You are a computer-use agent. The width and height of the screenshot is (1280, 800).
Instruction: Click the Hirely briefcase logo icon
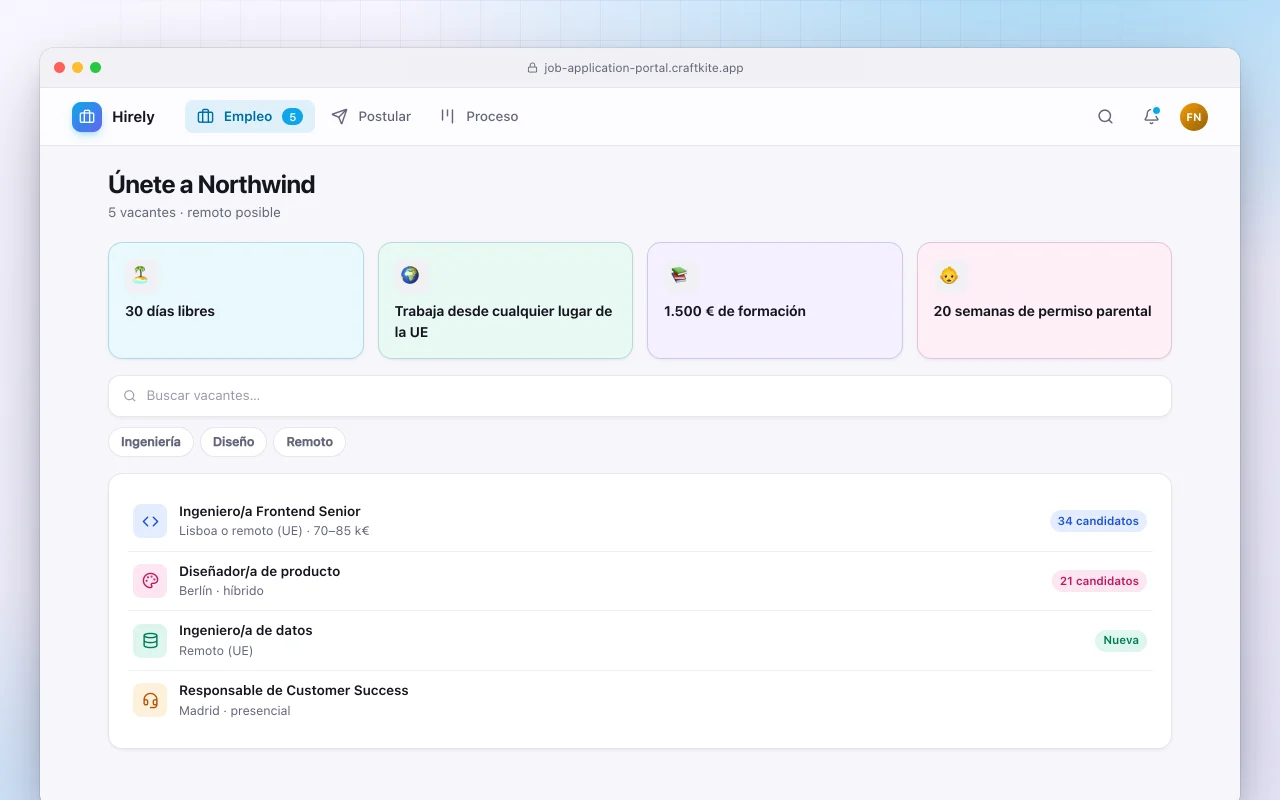coord(87,117)
